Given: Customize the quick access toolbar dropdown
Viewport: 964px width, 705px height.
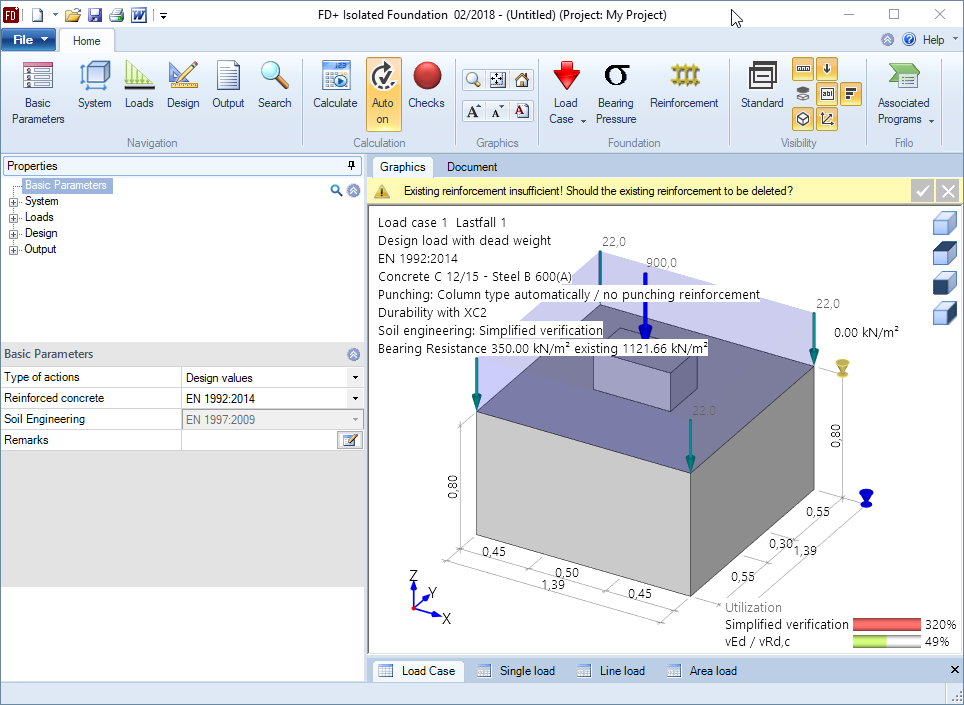Looking at the screenshot, I should [164, 15].
